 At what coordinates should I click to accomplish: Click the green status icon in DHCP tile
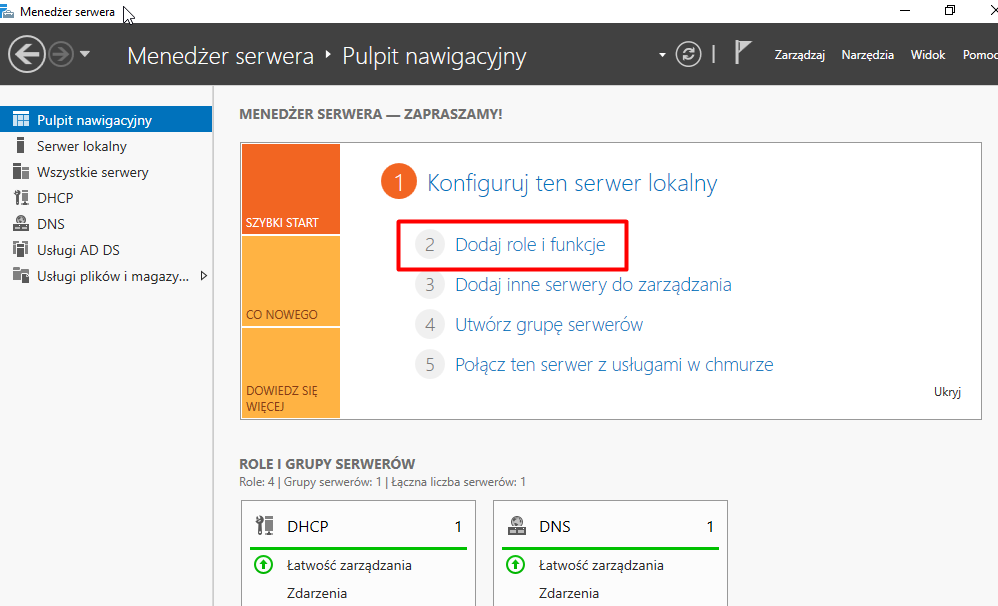point(264,565)
